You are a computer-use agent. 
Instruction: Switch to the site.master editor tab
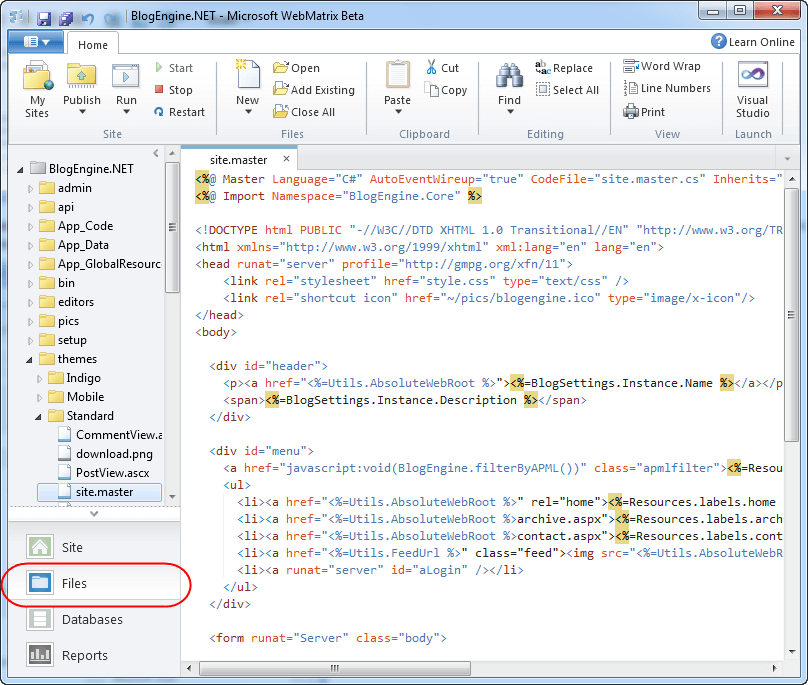click(238, 160)
